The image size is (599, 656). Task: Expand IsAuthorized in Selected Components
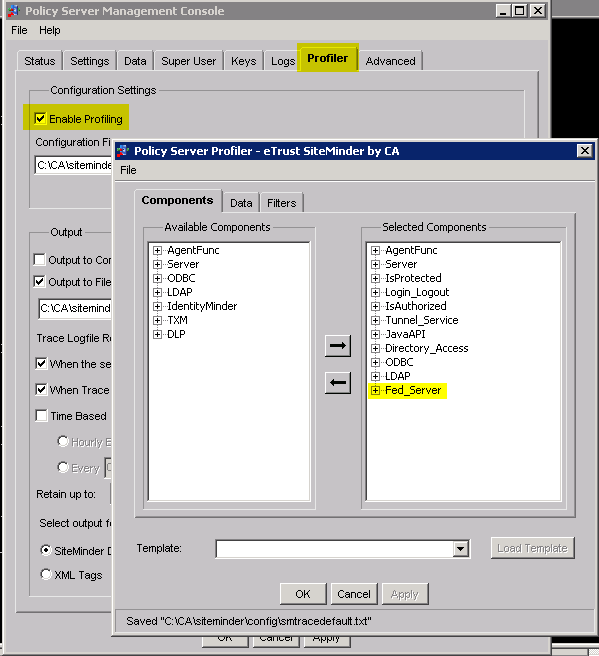pos(375,306)
